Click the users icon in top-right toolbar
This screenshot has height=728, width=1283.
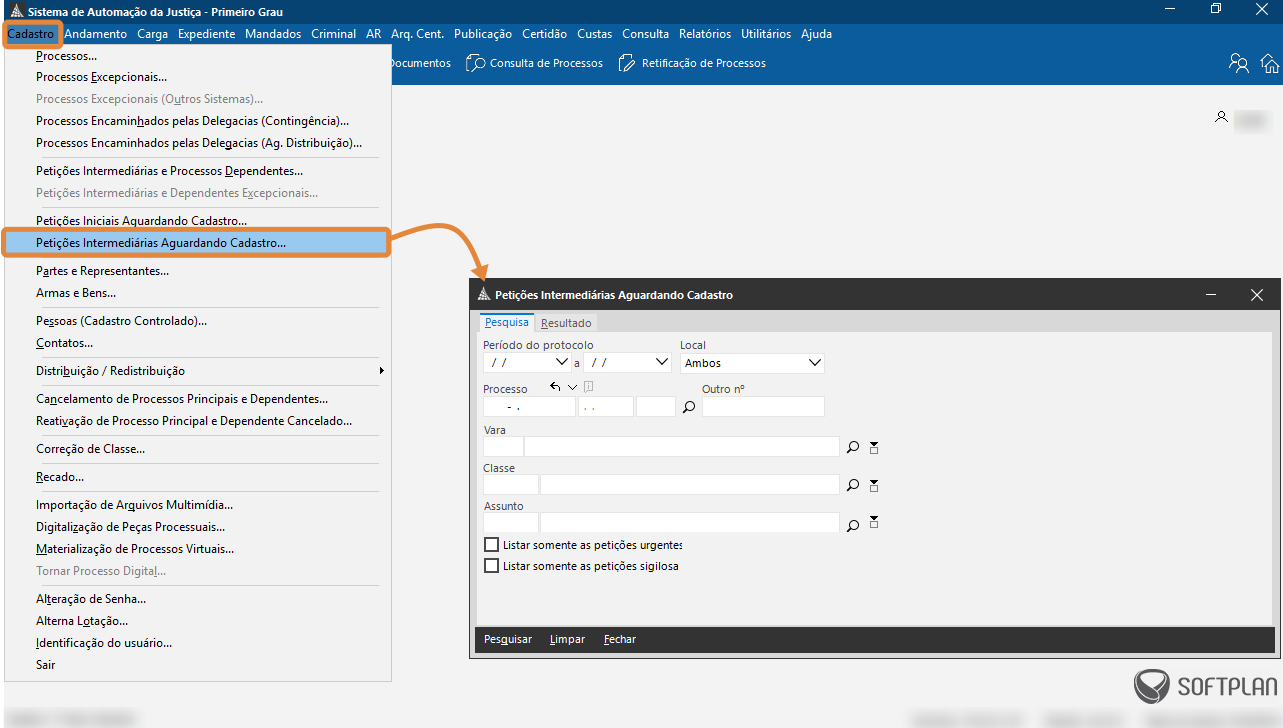coord(1239,63)
